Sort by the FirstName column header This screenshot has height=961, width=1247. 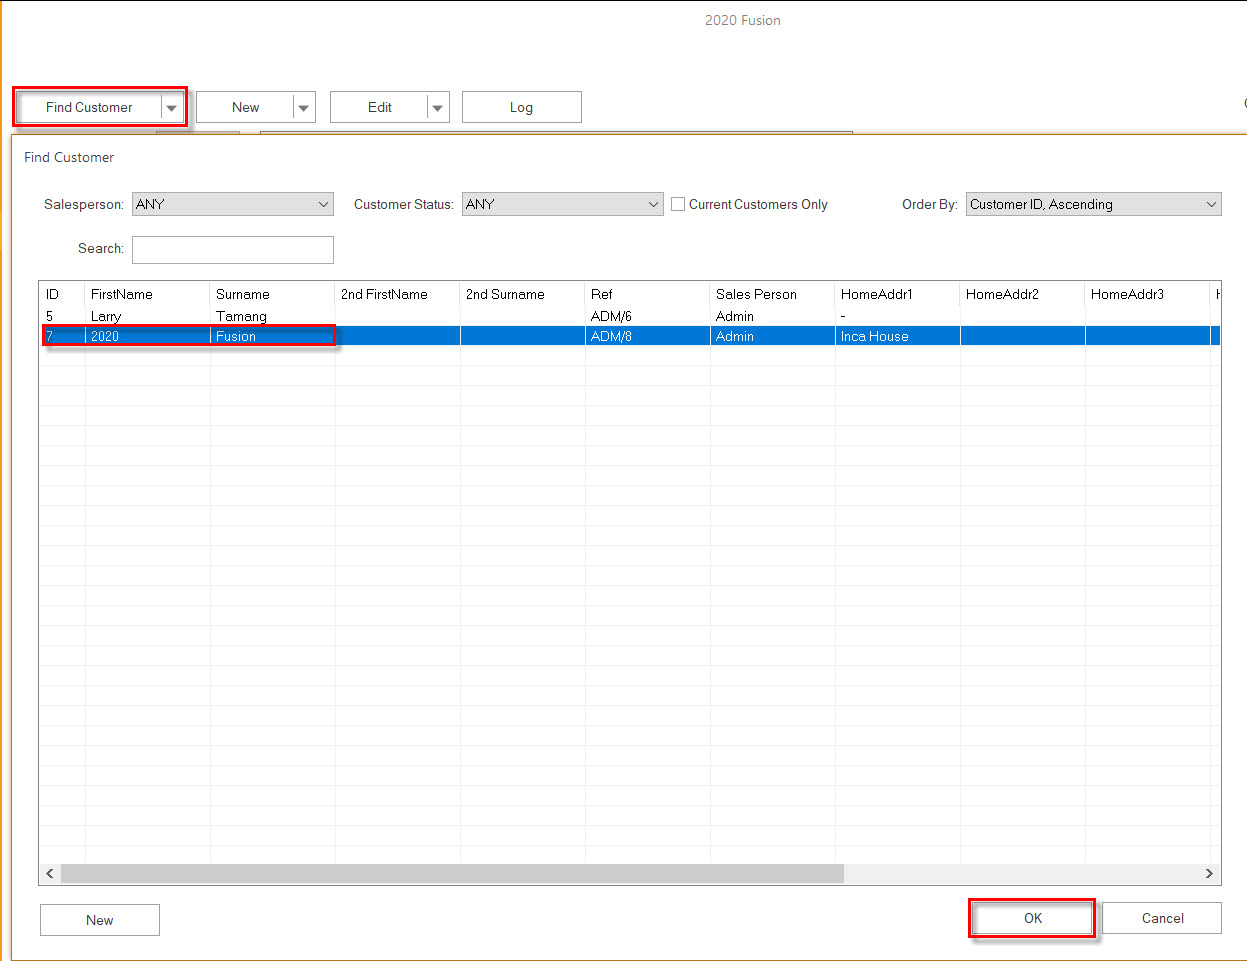(x=148, y=294)
